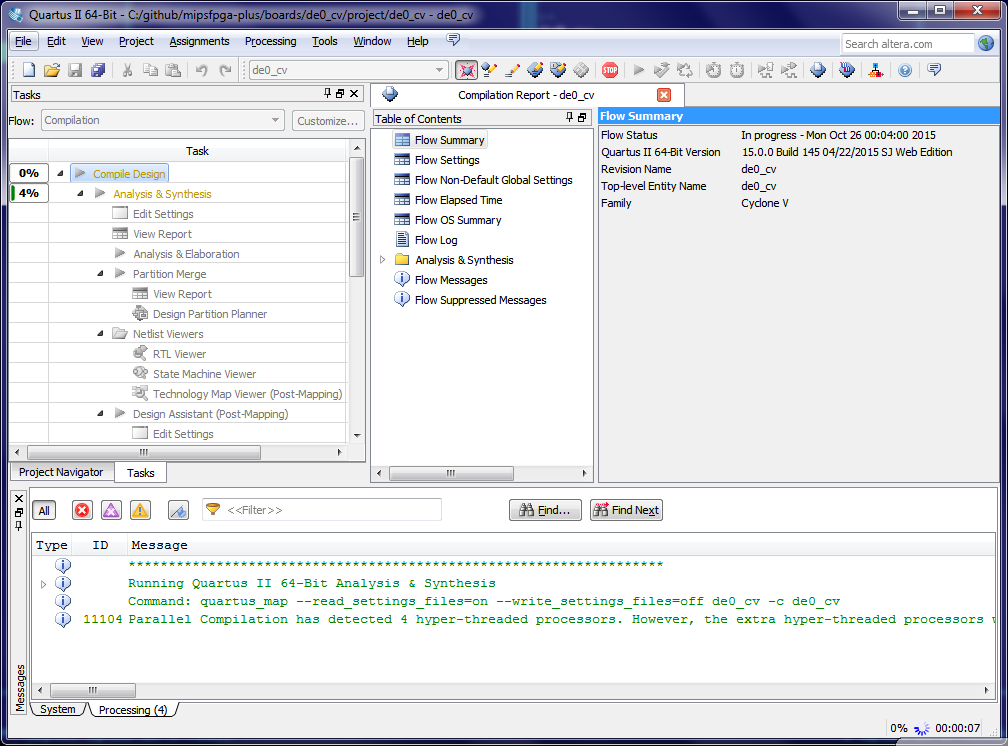
Task: Collapse the Compile Design task
Action: click(x=60, y=173)
